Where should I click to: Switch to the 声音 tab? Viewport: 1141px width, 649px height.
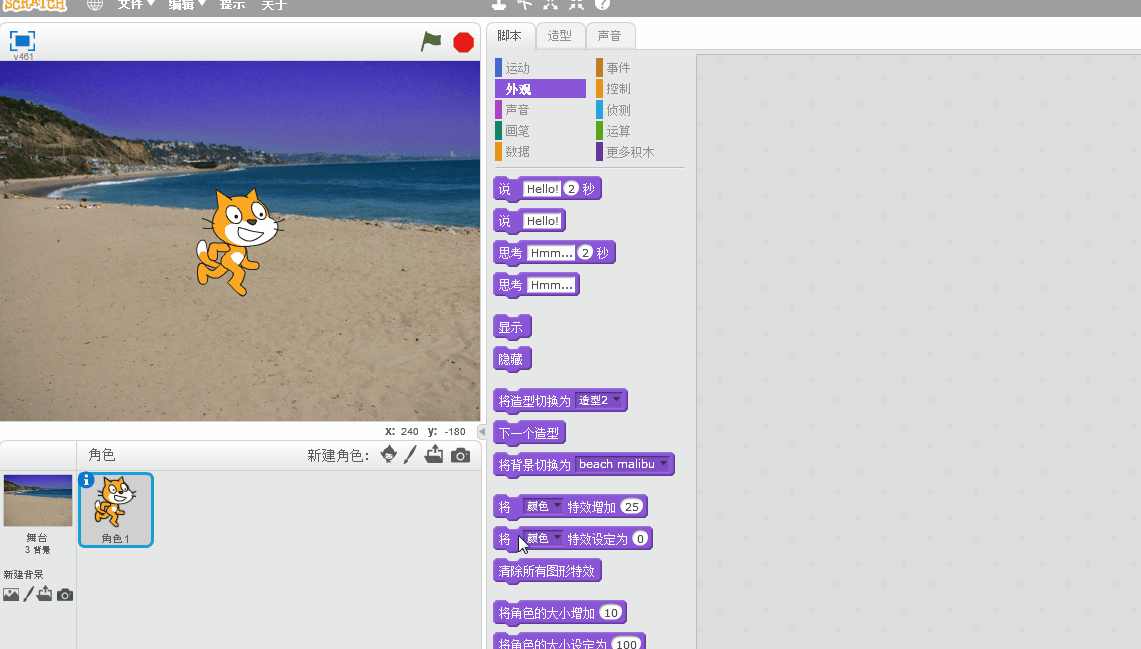pyautogui.click(x=609, y=36)
